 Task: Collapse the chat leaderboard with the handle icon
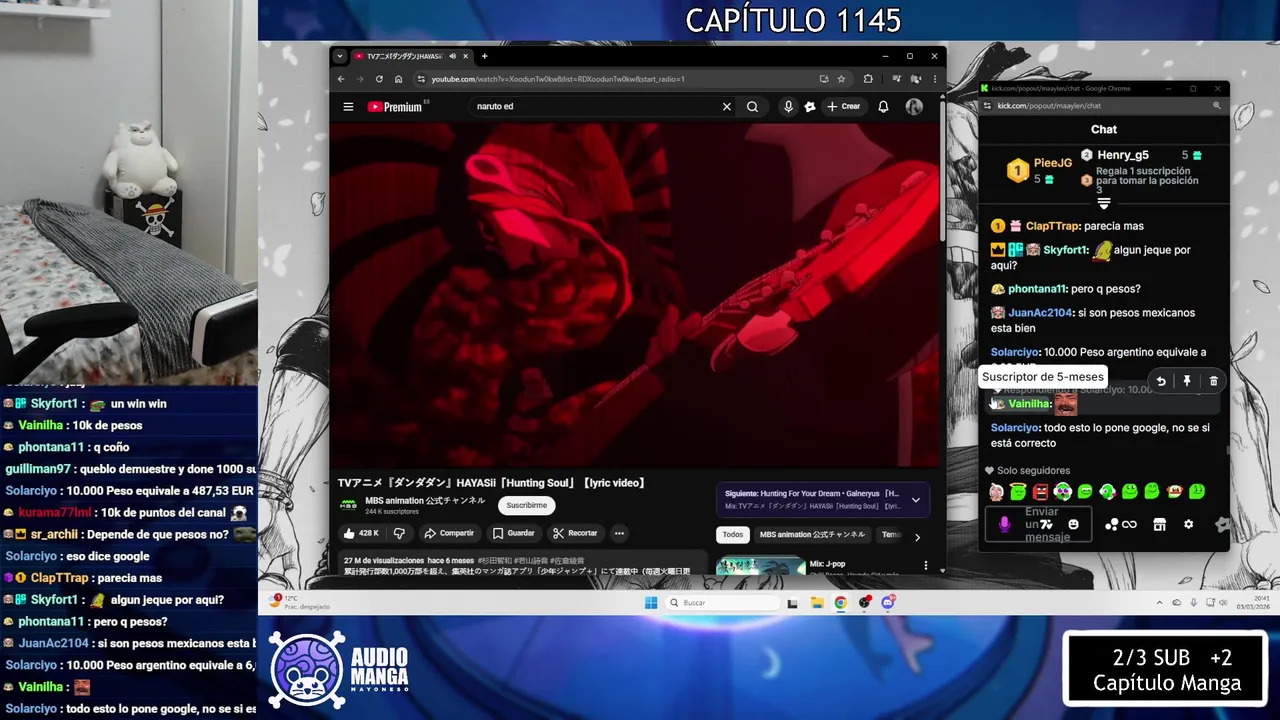[x=1104, y=203]
